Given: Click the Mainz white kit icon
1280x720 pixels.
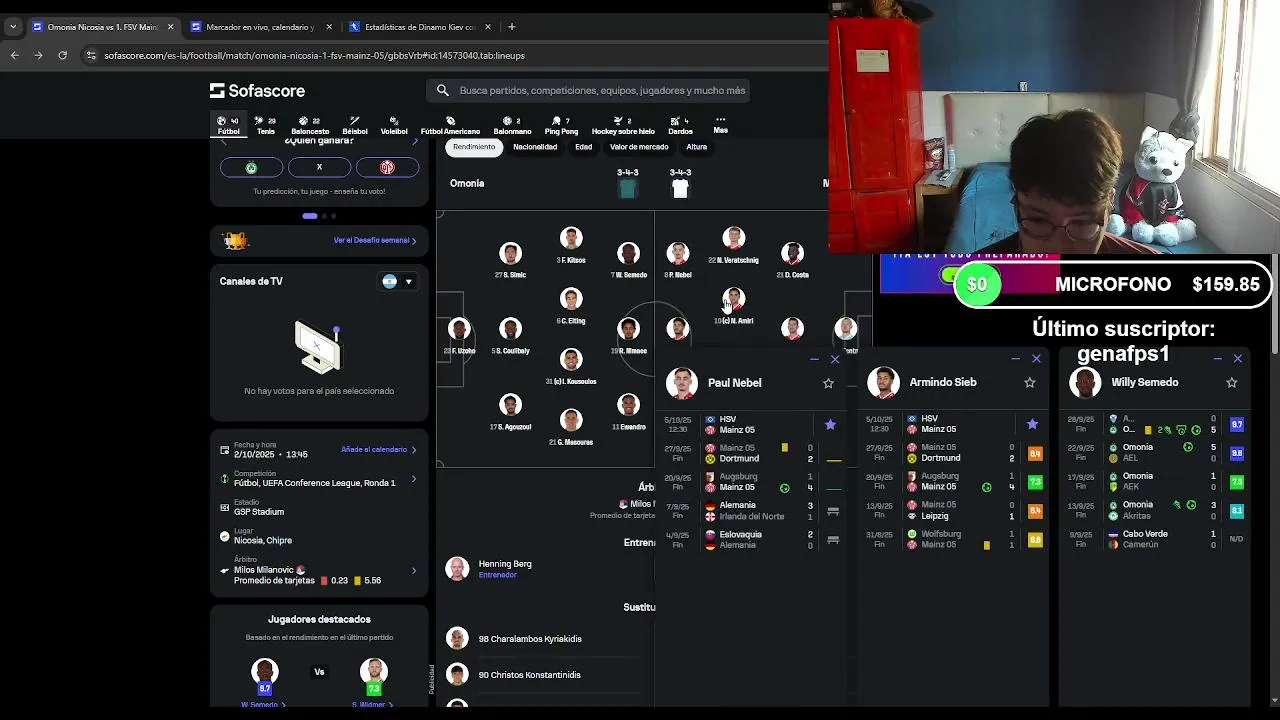Looking at the screenshot, I should pos(680,188).
